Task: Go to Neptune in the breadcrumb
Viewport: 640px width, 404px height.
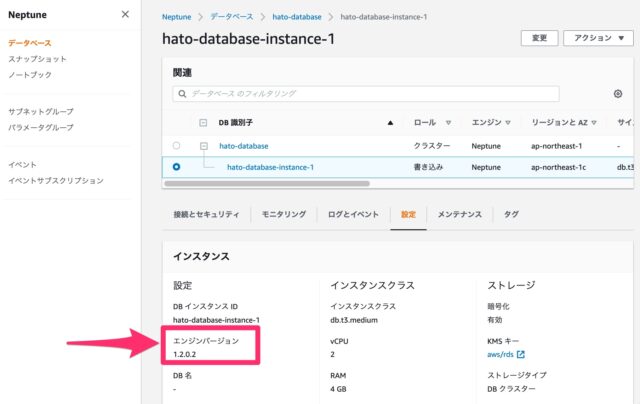Action: tap(176, 17)
